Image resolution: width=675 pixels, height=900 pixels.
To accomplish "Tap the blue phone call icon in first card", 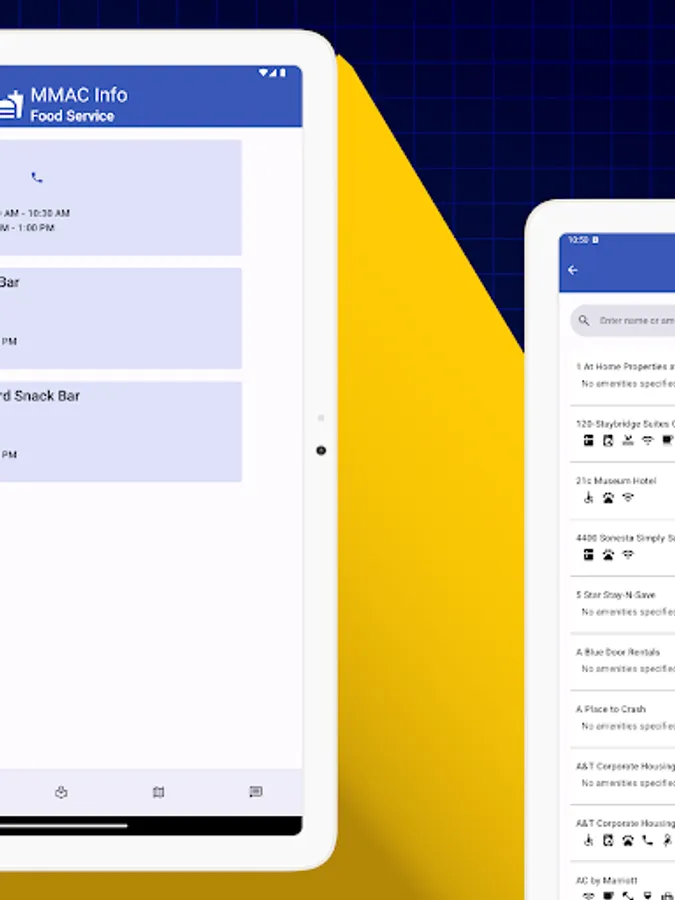I will point(37,177).
